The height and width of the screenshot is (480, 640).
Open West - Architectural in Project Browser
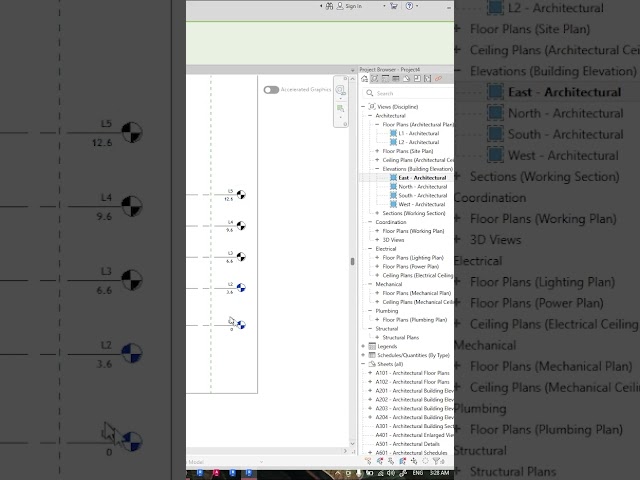coord(422,204)
